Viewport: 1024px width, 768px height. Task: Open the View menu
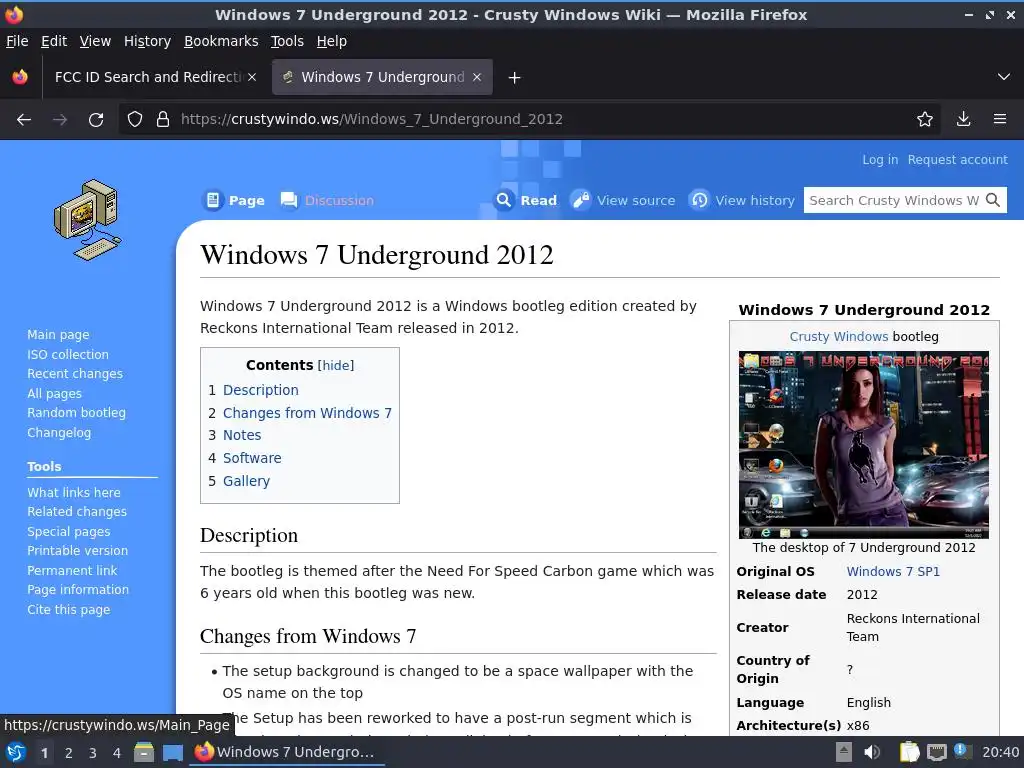(95, 41)
